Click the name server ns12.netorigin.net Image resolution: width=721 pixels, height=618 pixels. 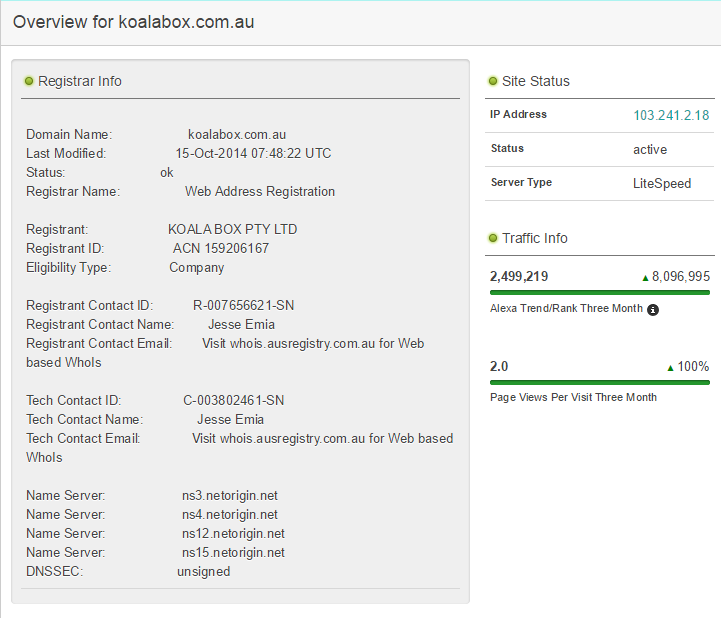tap(233, 534)
